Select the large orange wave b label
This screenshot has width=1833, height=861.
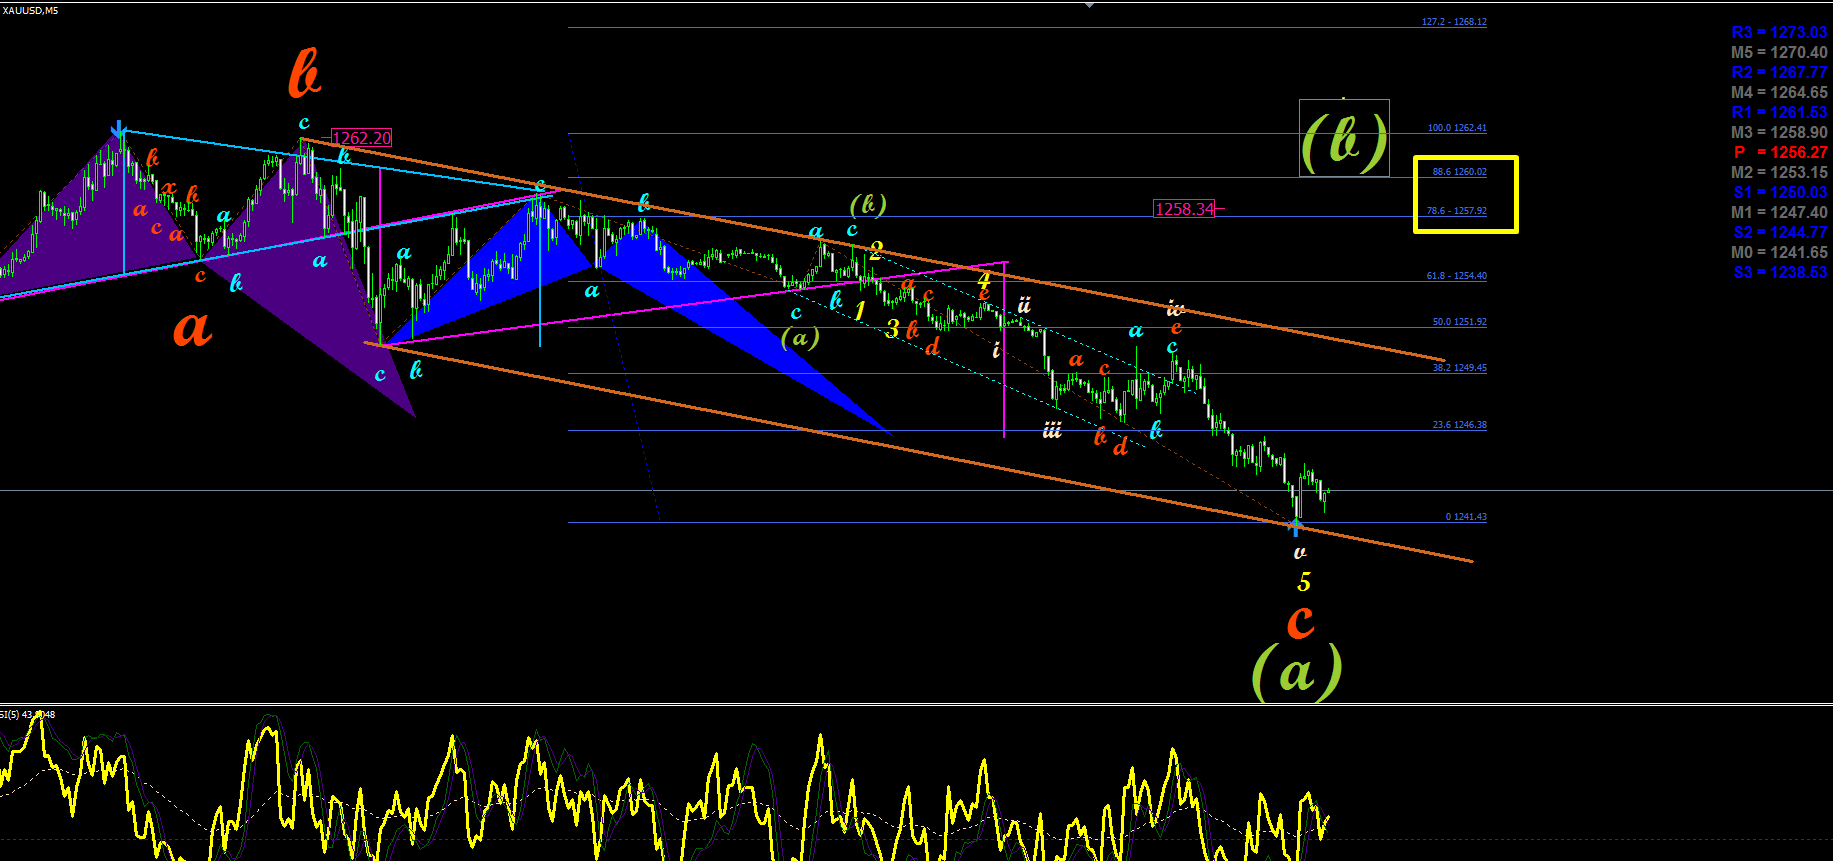click(x=305, y=75)
